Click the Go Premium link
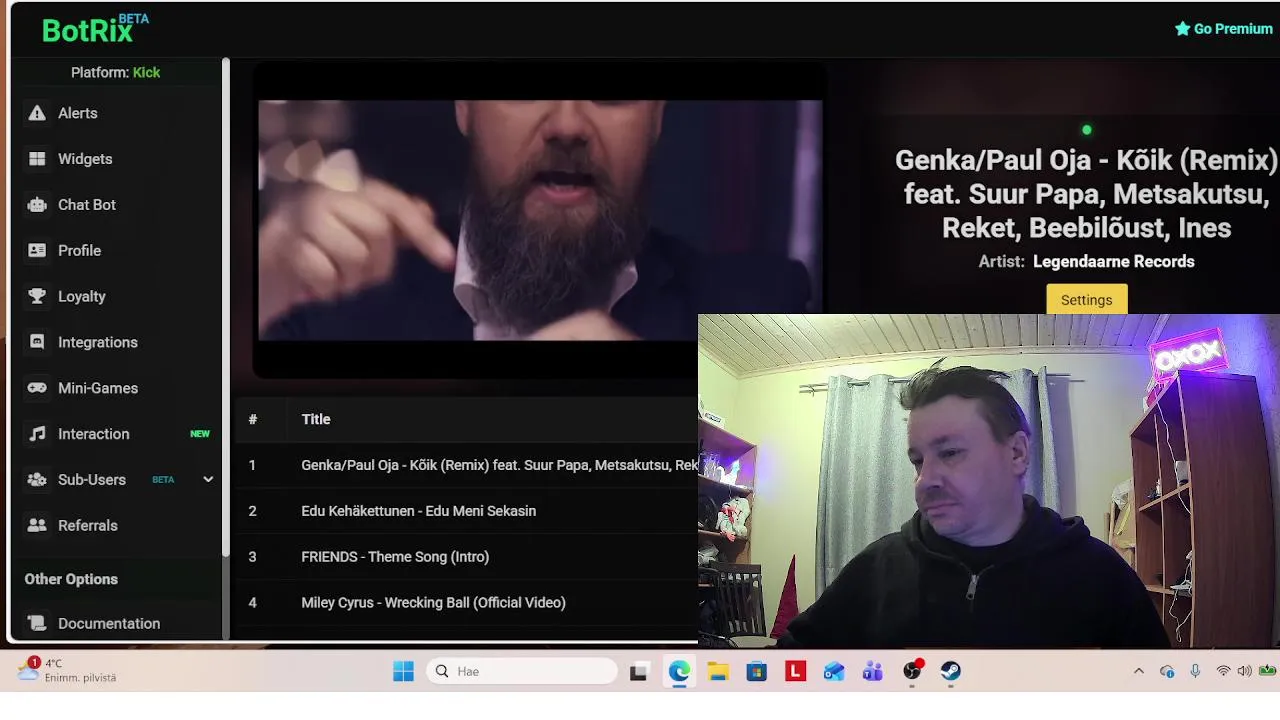 (x=1224, y=29)
